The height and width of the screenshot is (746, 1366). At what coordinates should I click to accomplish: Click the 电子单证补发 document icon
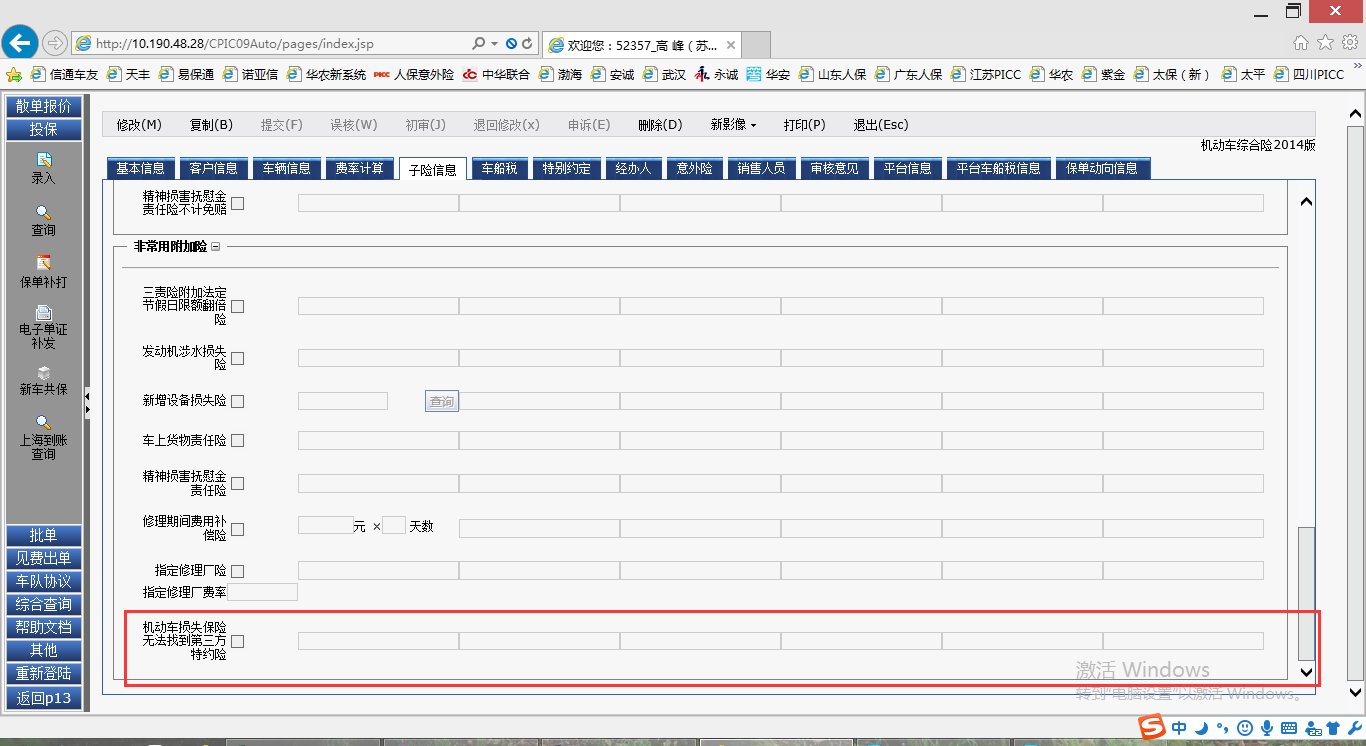point(44,312)
